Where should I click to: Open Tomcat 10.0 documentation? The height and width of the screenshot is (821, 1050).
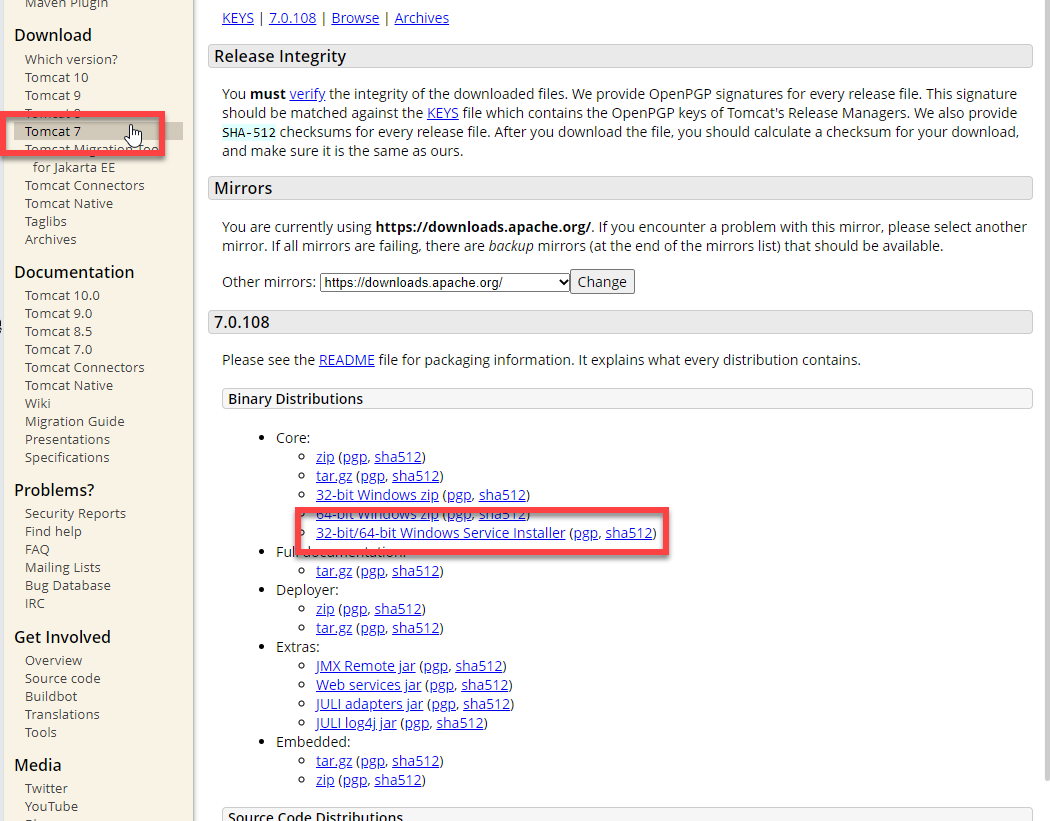point(62,295)
